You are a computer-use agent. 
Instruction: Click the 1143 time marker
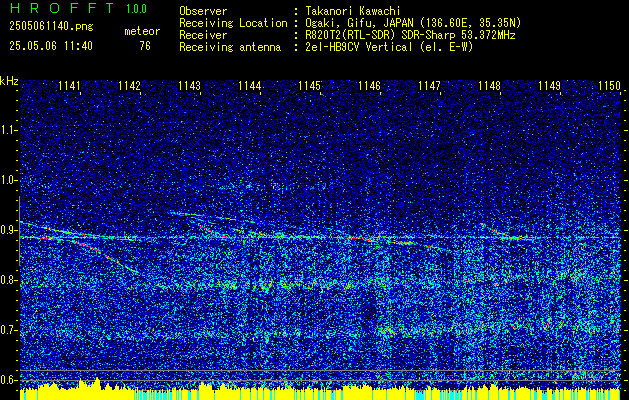pos(189,86)
